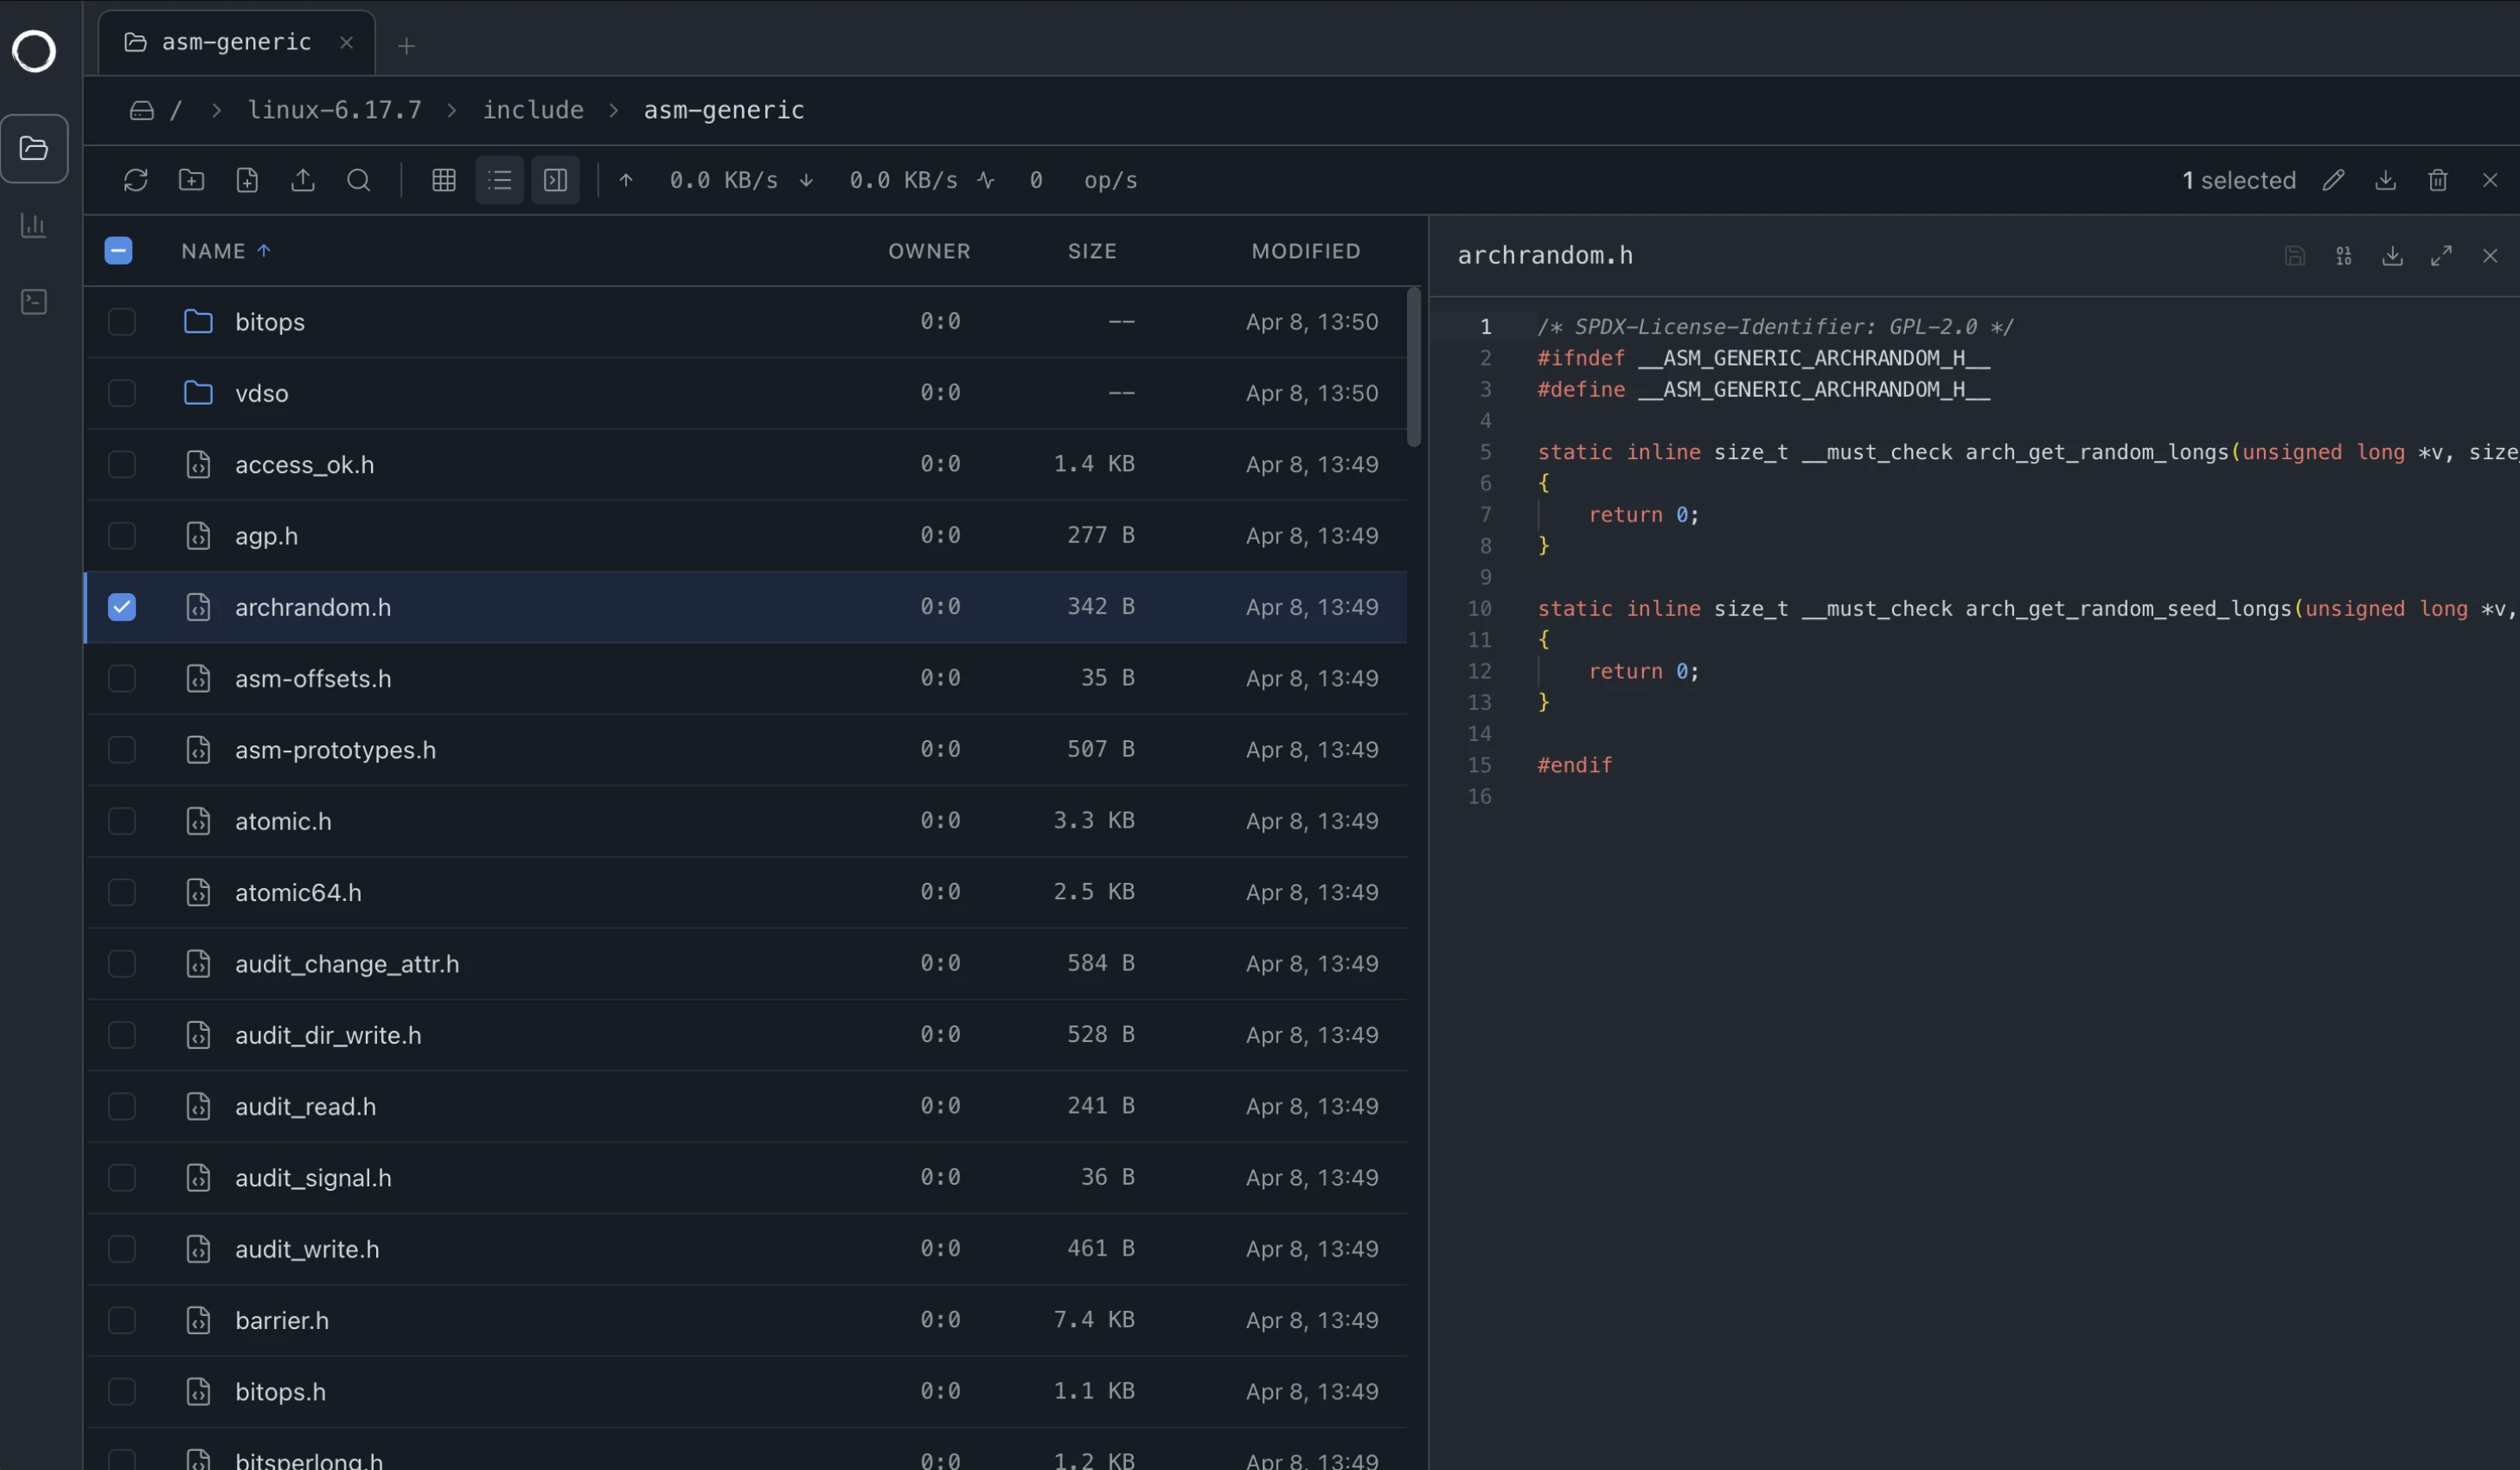Click the root drive icon in the breadcrumb
This screenshot has width=2520, height=1470.
tap(142, 110)
